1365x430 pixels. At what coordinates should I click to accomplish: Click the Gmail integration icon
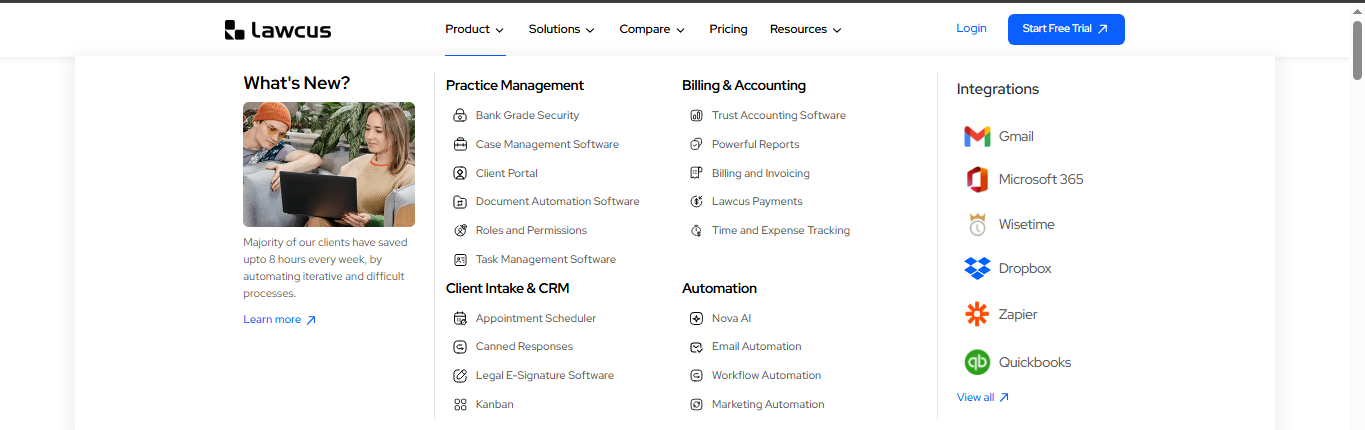point(977,137)
